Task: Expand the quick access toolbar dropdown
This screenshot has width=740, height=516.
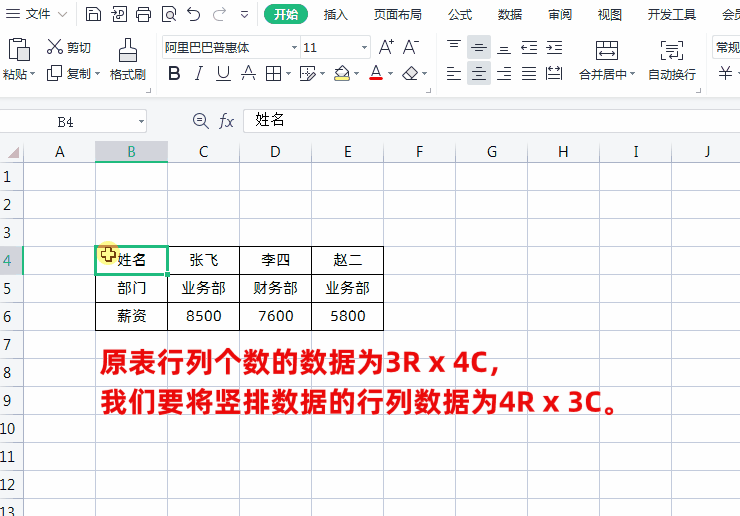Action: 244,15
